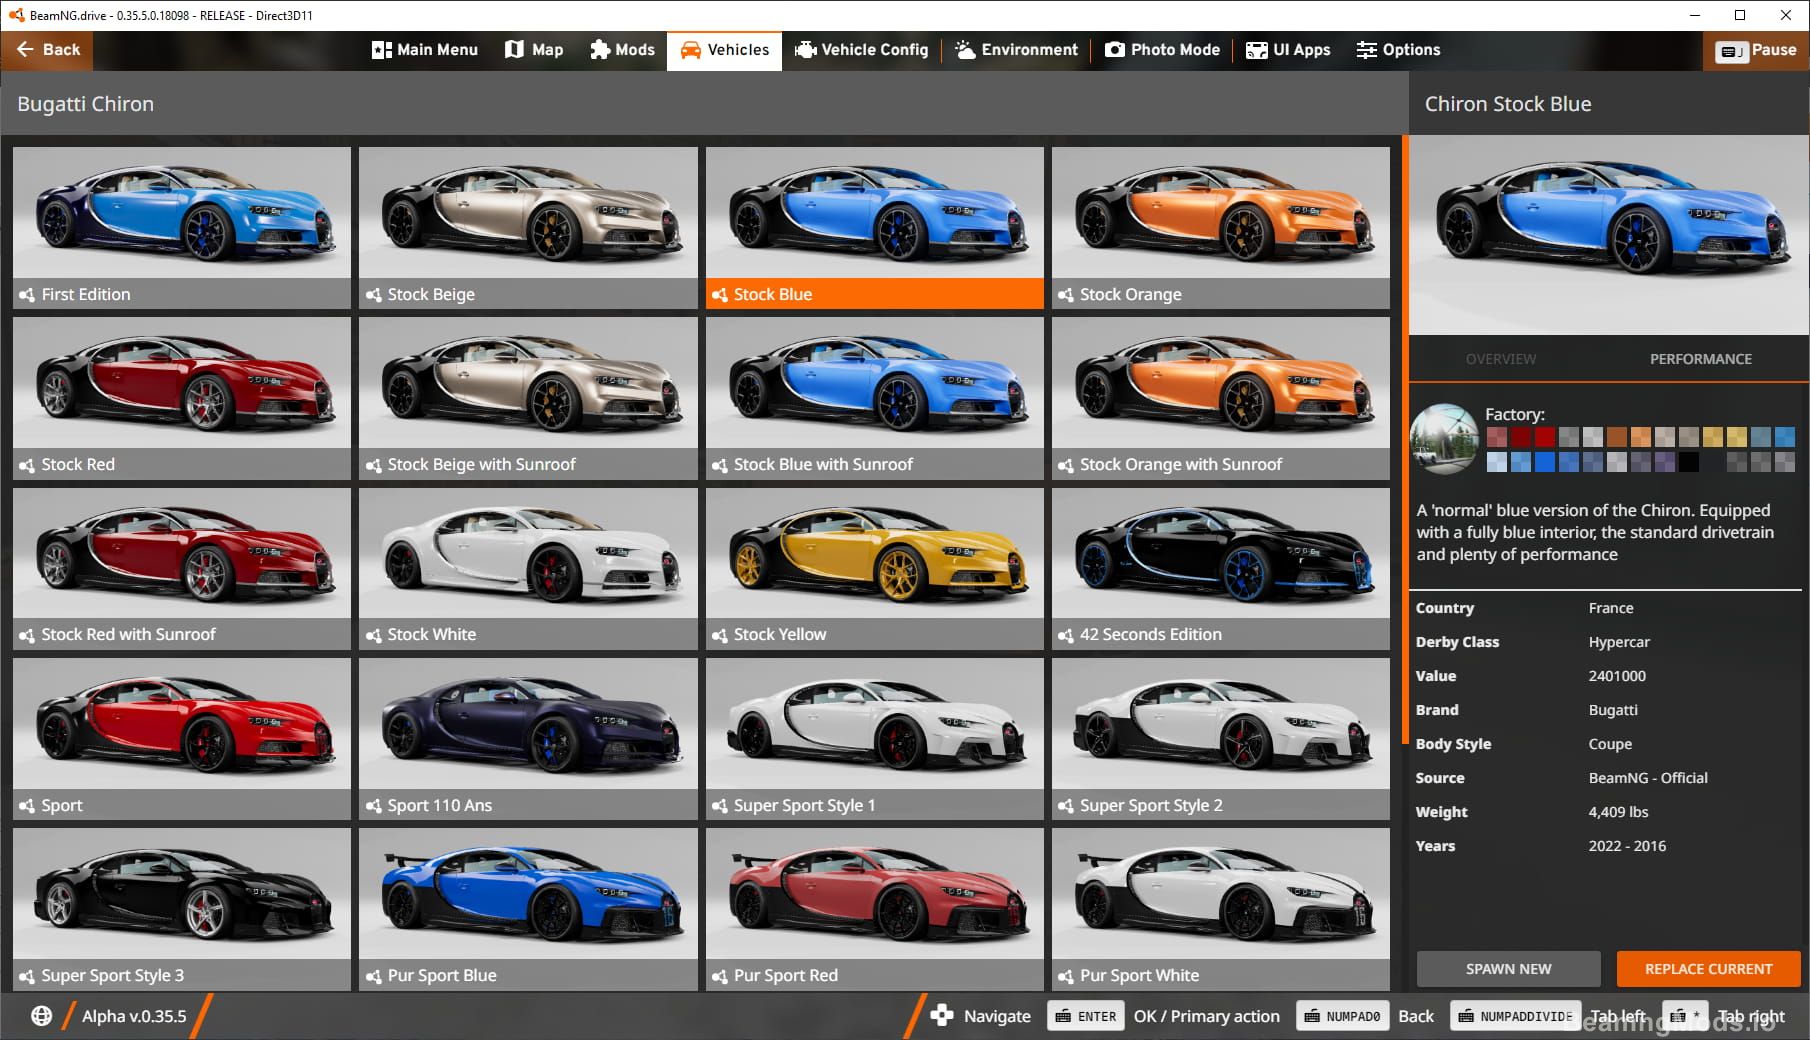Pick the dark maroon red factory swatch
Image resolution: width=1810 pixels, height=1040 pixels.
coord(1521,437)
